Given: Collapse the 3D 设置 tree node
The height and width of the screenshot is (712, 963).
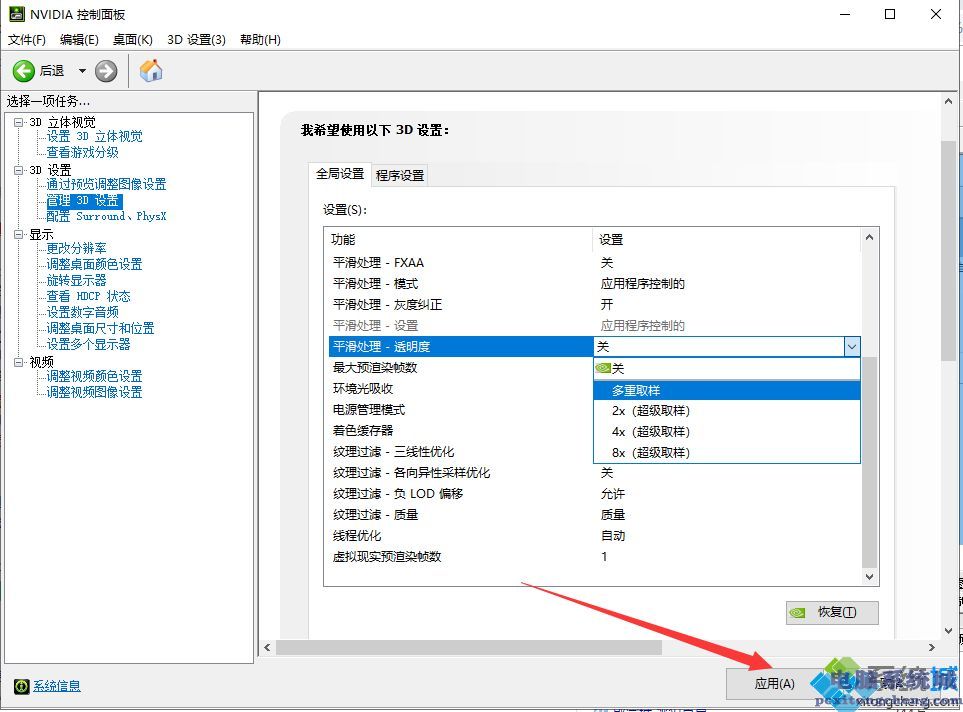Looking at the screenshot, I should pos(19,170).
